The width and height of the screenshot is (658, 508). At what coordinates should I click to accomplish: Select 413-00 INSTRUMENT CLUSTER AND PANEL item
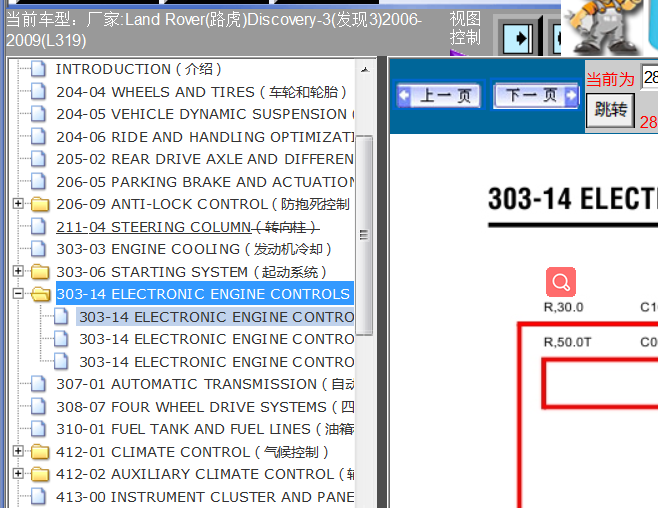[205, 497]
